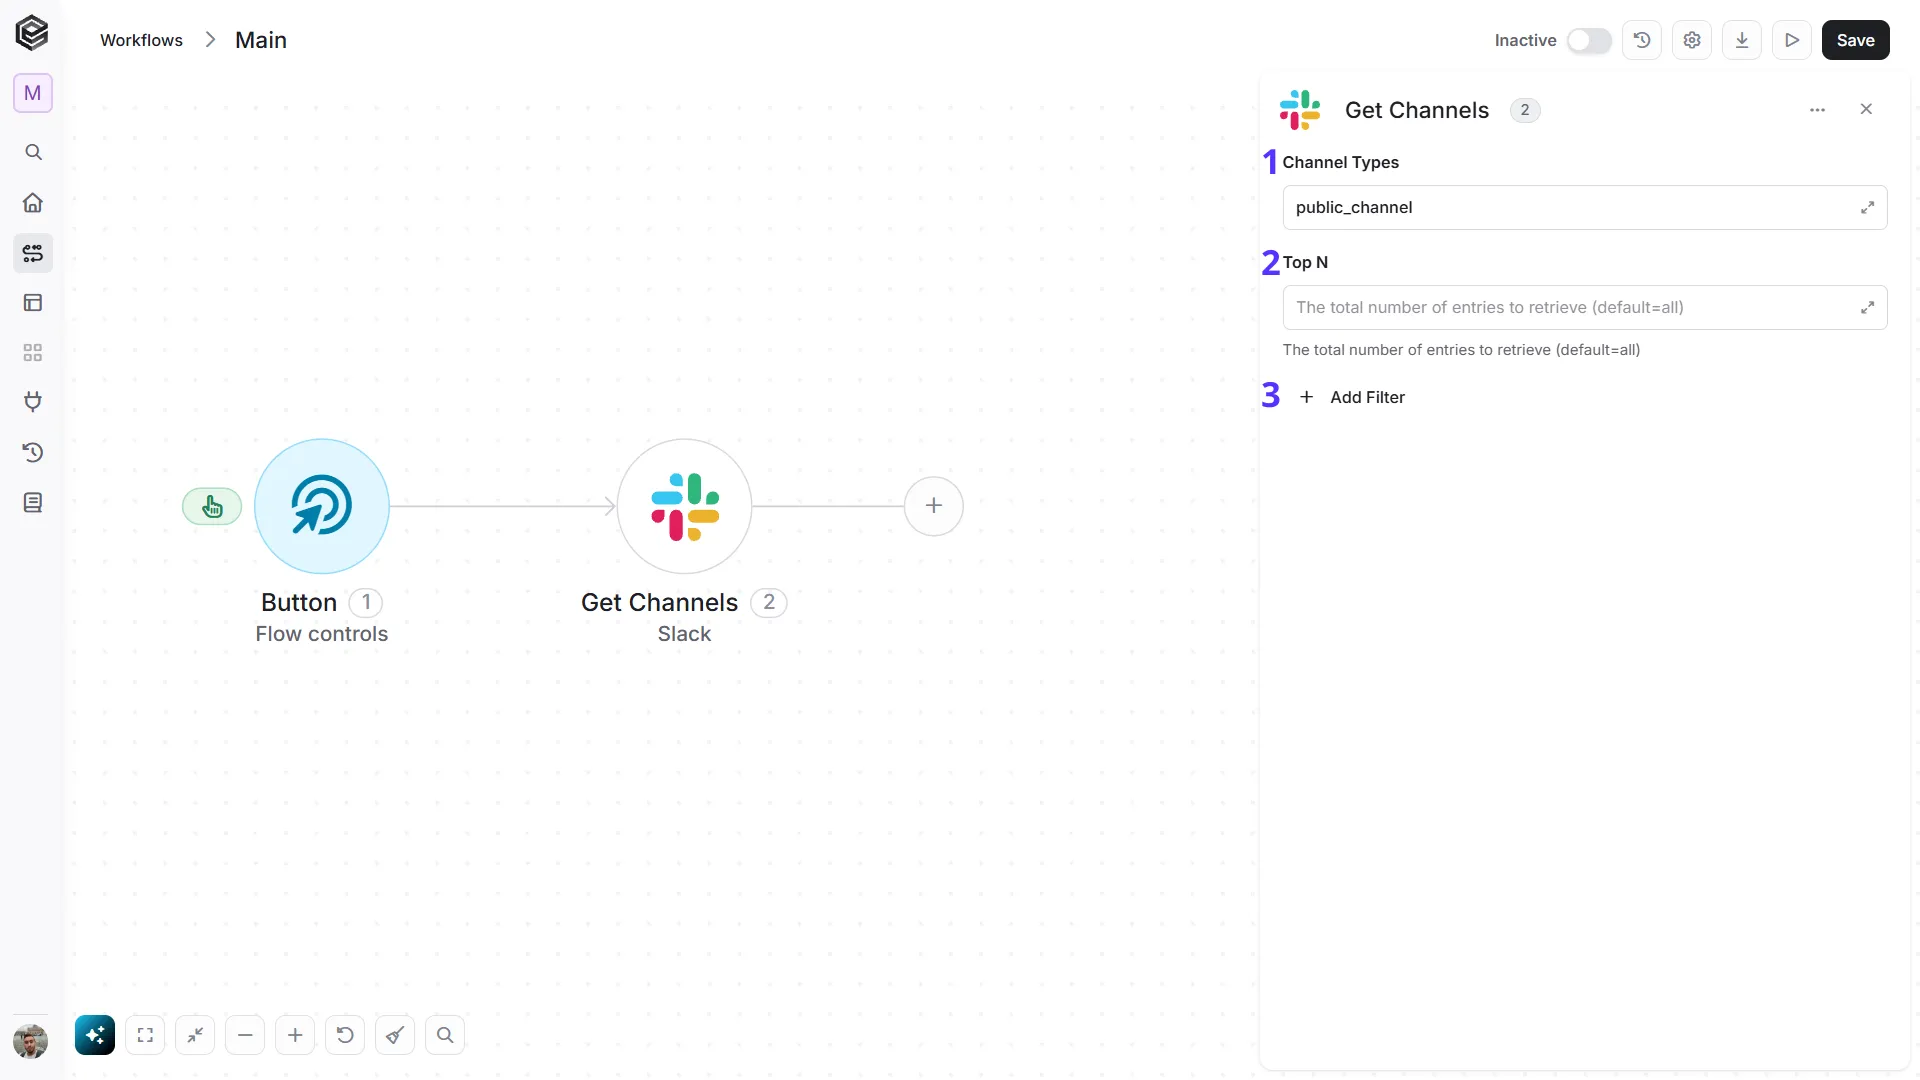Image resolution: width=1920 pixels, height=1080 pixels.
Task: Click the user profile photo
Action: 31,1041
